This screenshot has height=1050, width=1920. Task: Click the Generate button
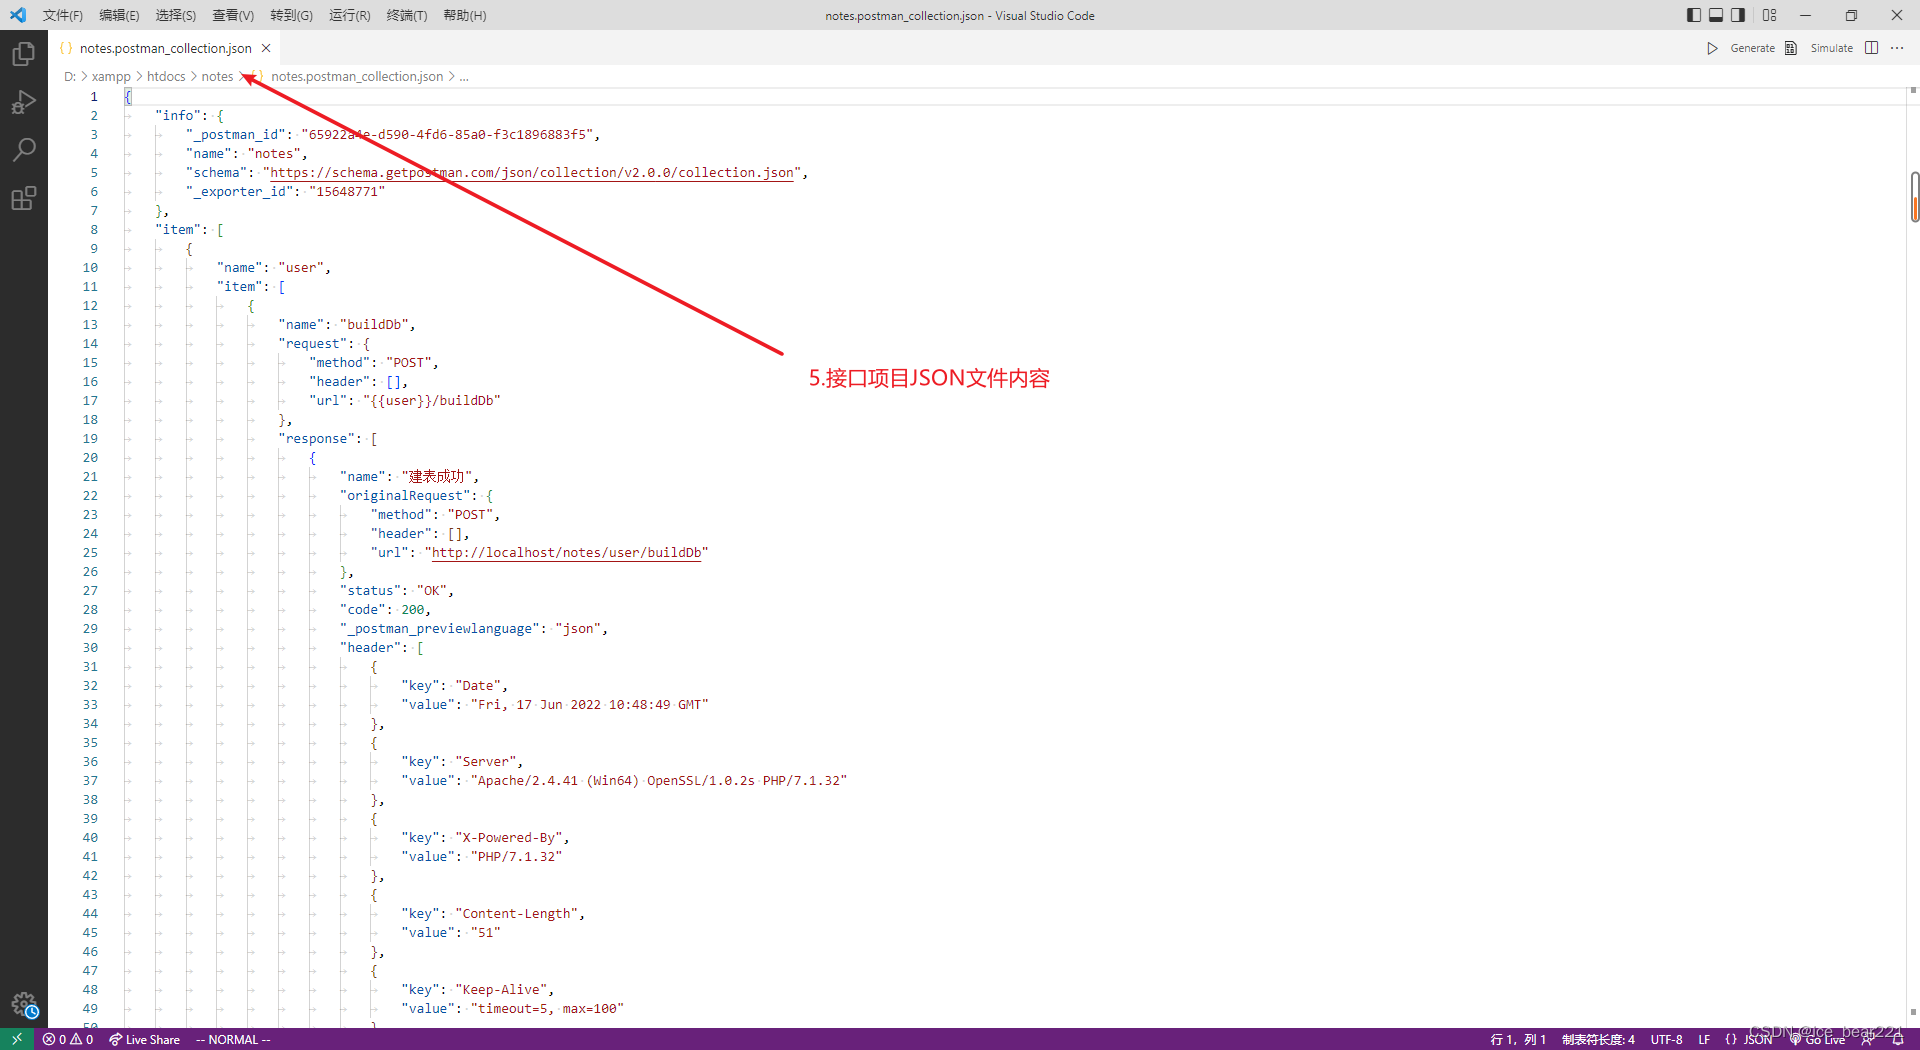point(1753,48)
